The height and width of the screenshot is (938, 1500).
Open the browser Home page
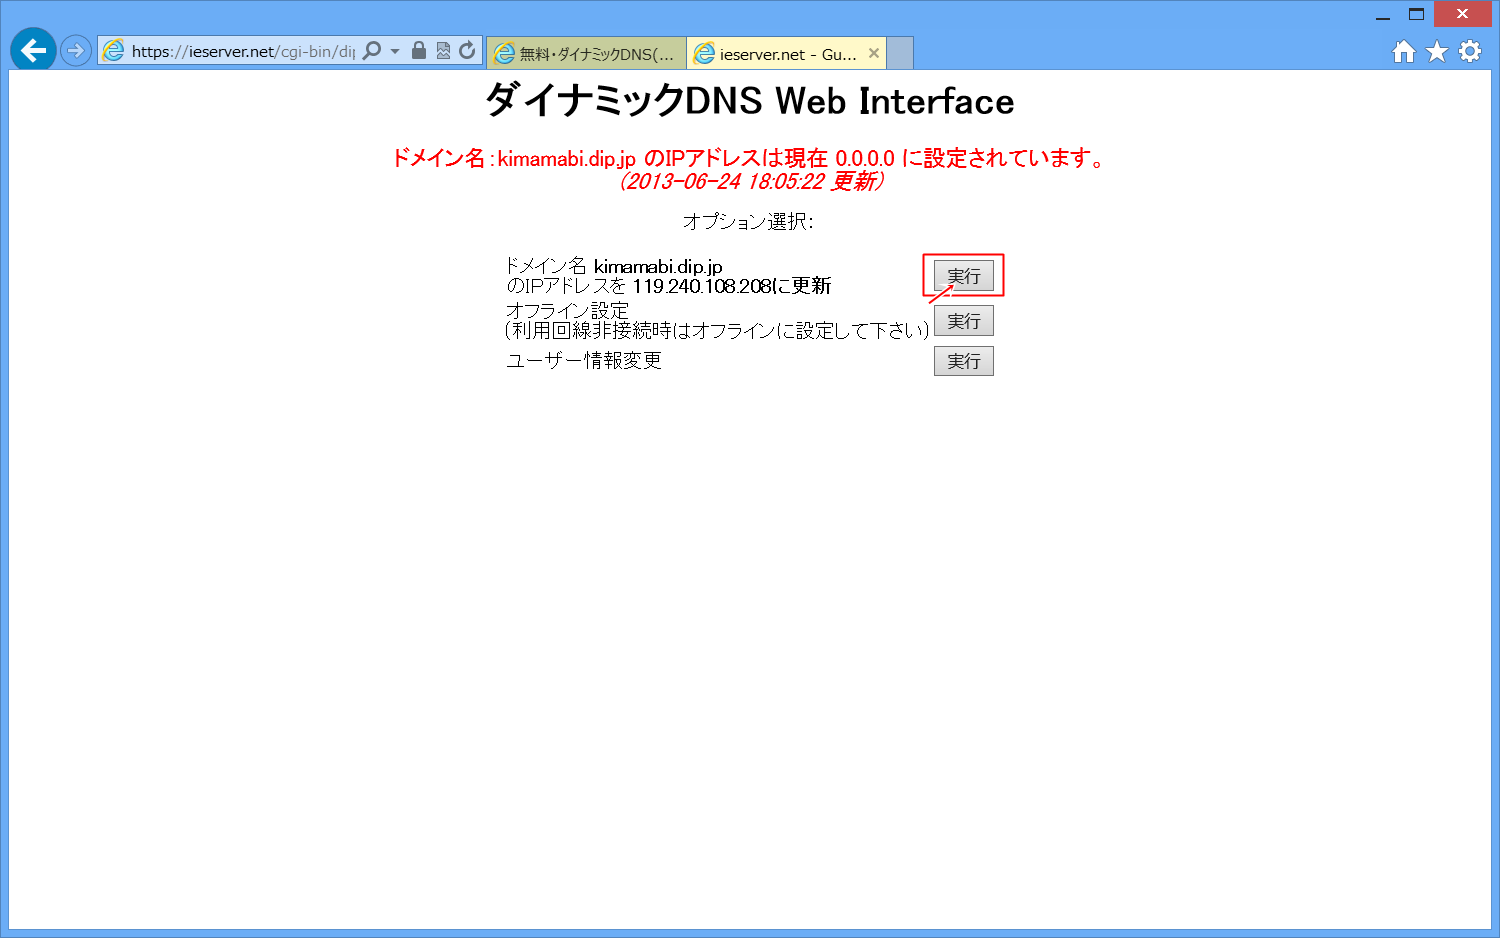pyautogui.click(x=1403, y=50)
